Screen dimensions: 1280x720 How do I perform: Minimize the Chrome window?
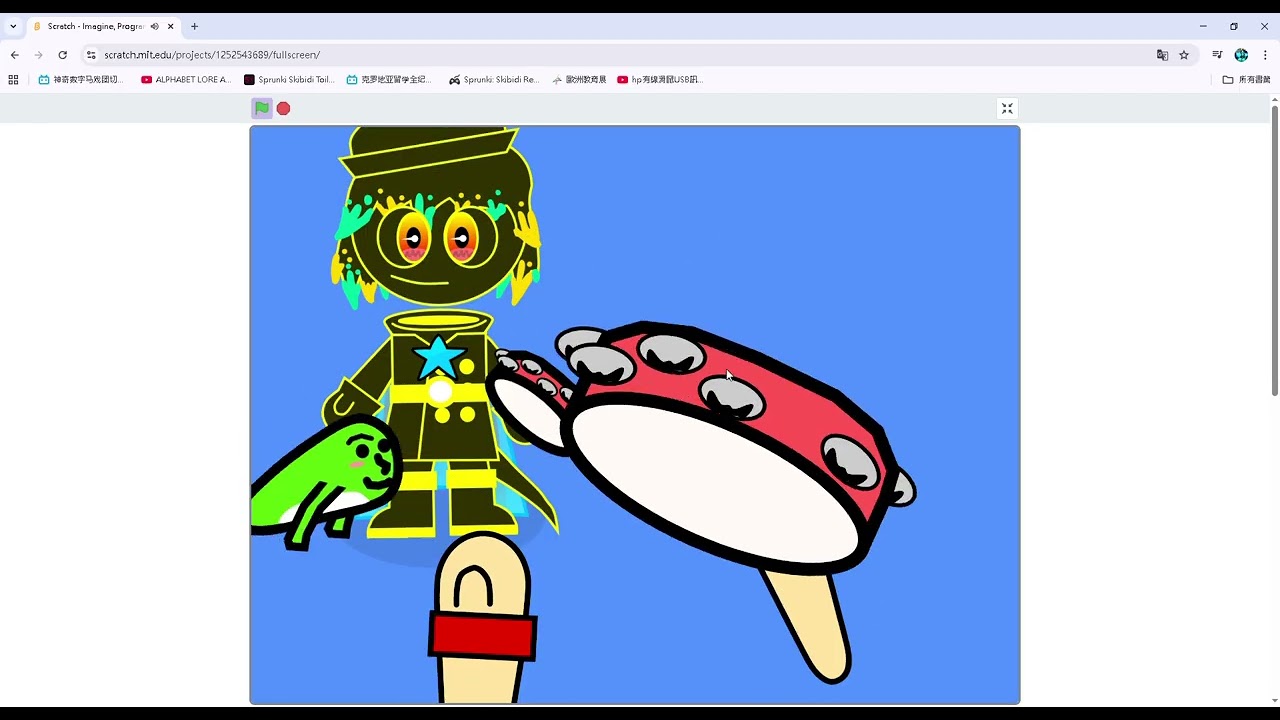point(1203,26)
